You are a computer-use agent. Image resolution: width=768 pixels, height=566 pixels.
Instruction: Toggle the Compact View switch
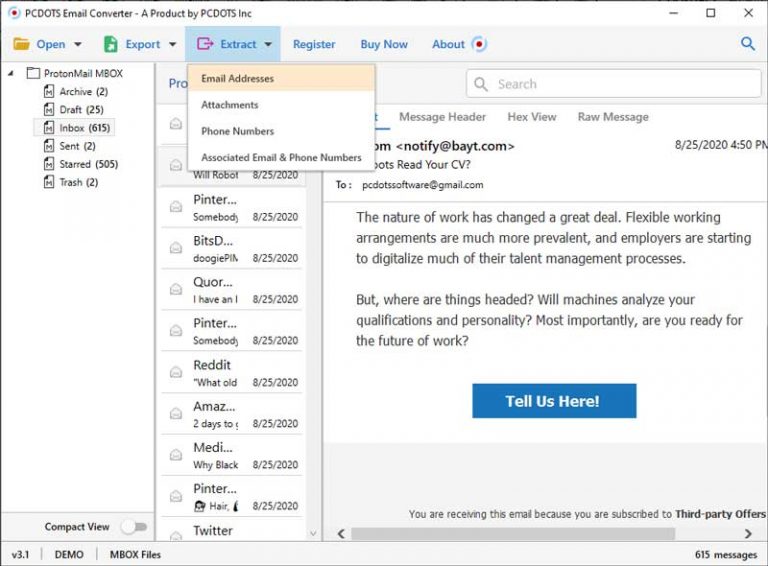tap(134, 527)
